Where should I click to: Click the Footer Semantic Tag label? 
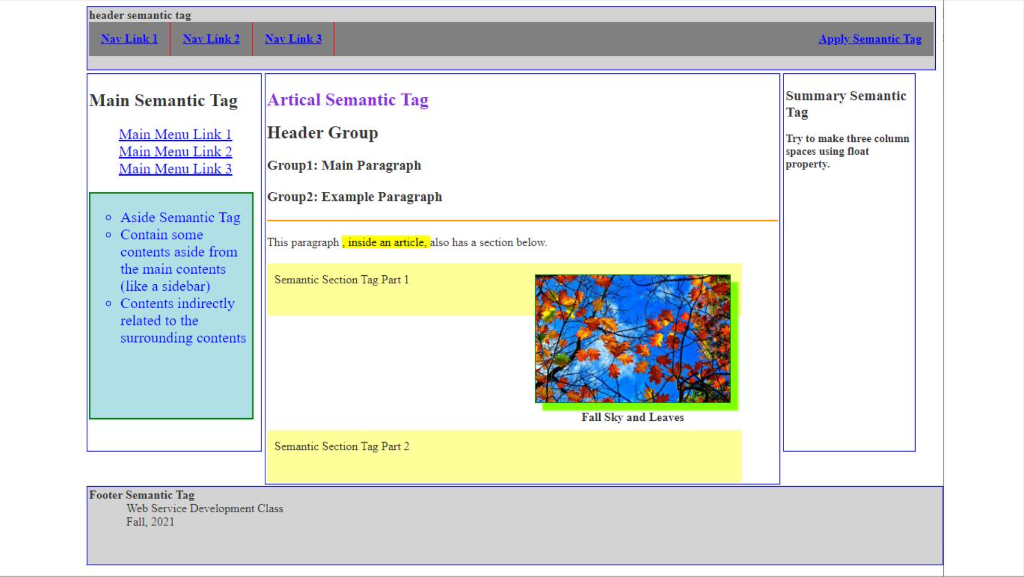[x=142, y=495]
